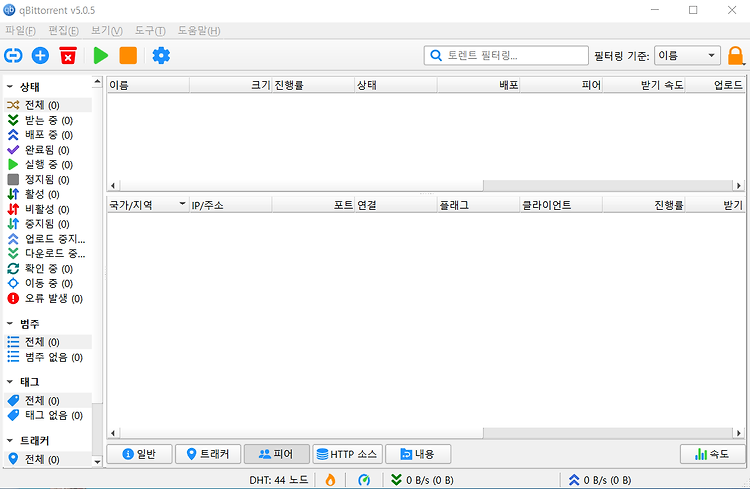
Task: Select the 오류 발생 (0) status filter
Action: point(48,298)
